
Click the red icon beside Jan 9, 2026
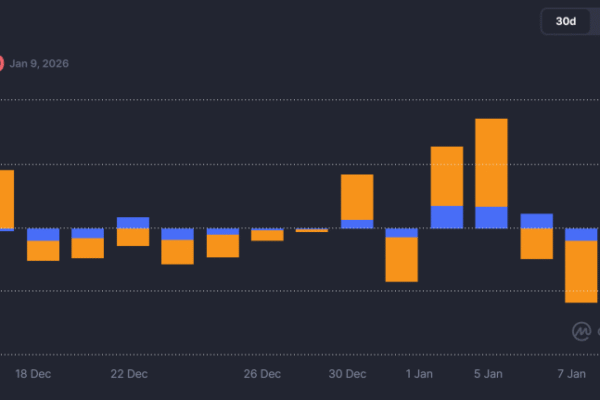(2, 64)
